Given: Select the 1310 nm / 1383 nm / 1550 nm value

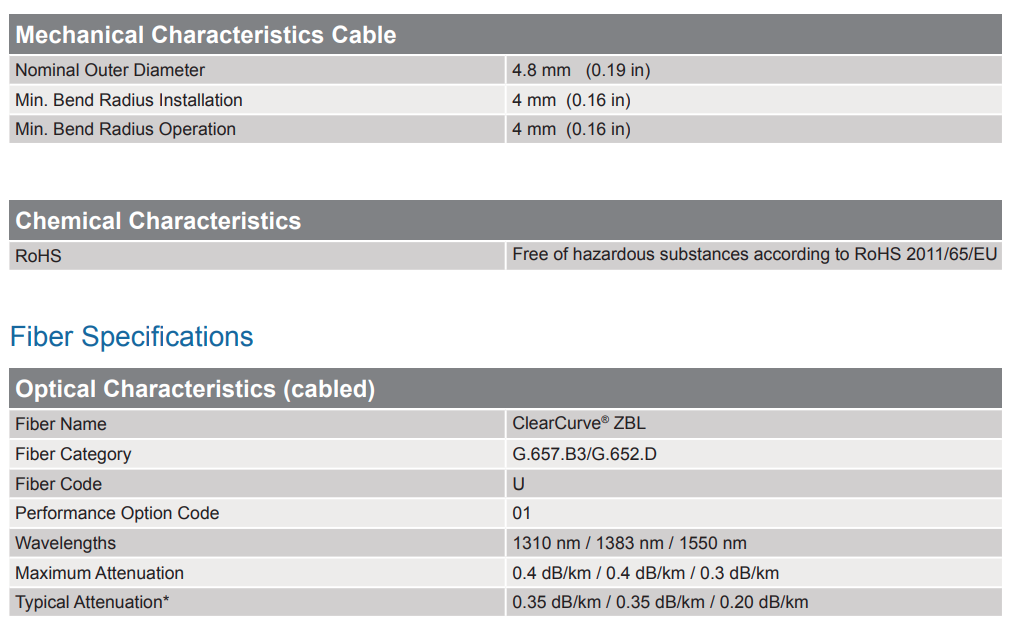Looking at the screenshot, I should click(629, 543).
